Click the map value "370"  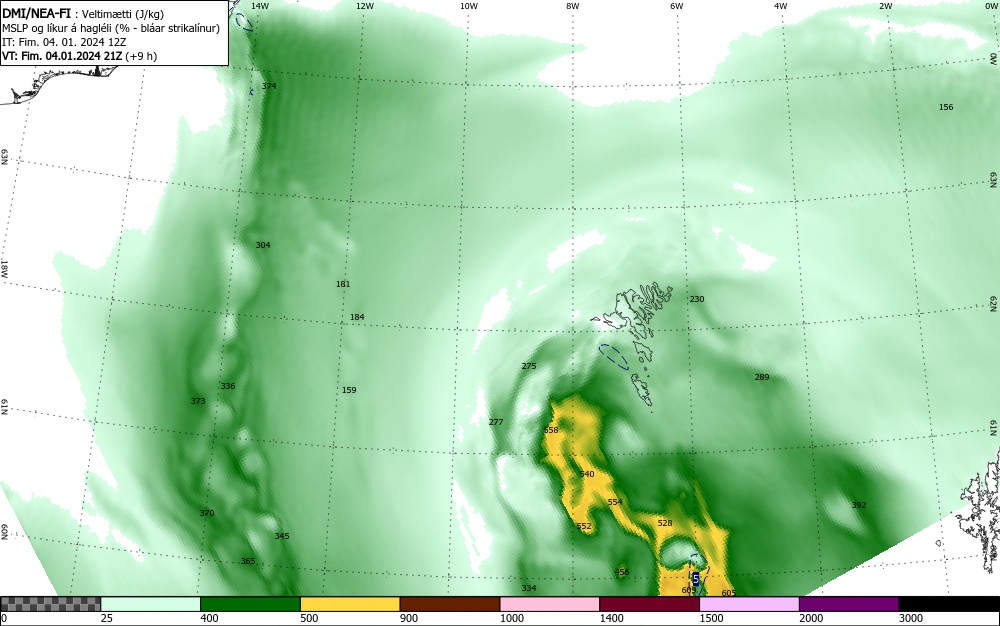(207, 513)
